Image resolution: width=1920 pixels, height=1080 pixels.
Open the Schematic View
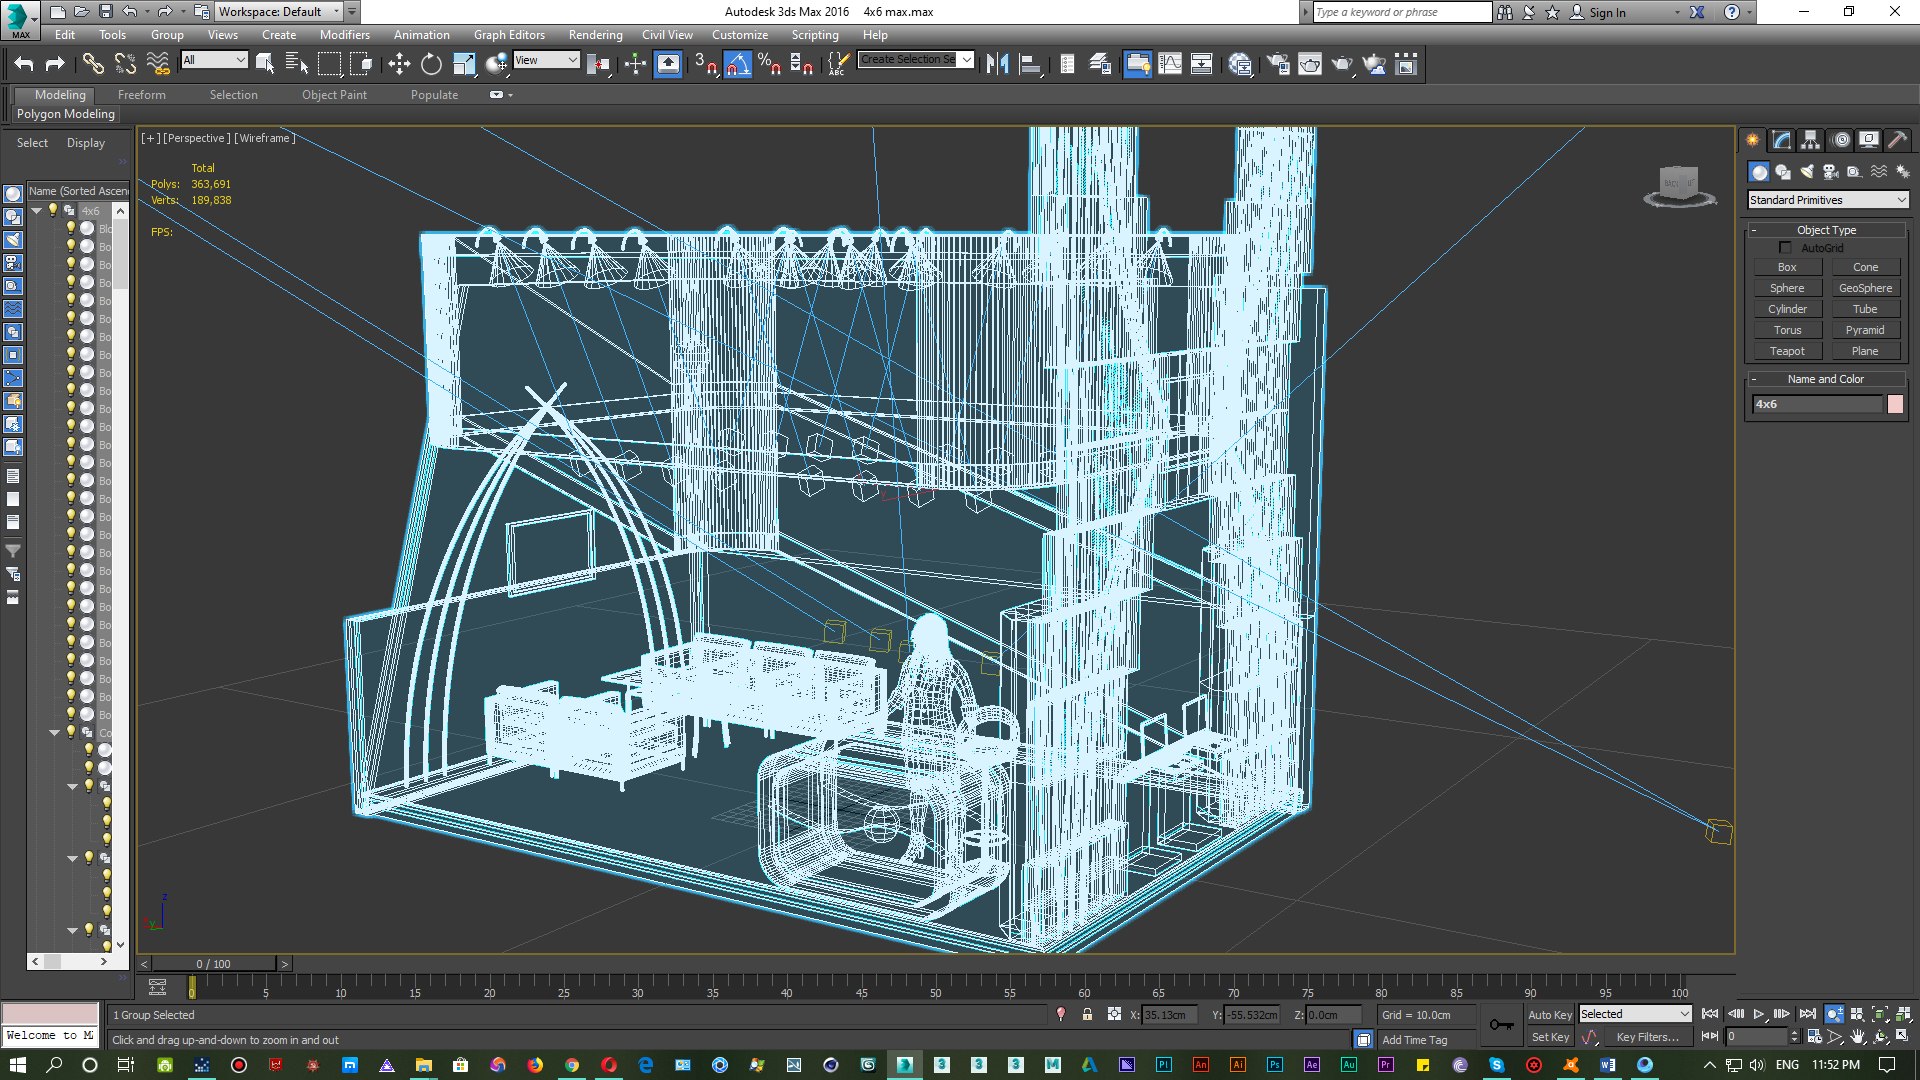[1202, 65]
